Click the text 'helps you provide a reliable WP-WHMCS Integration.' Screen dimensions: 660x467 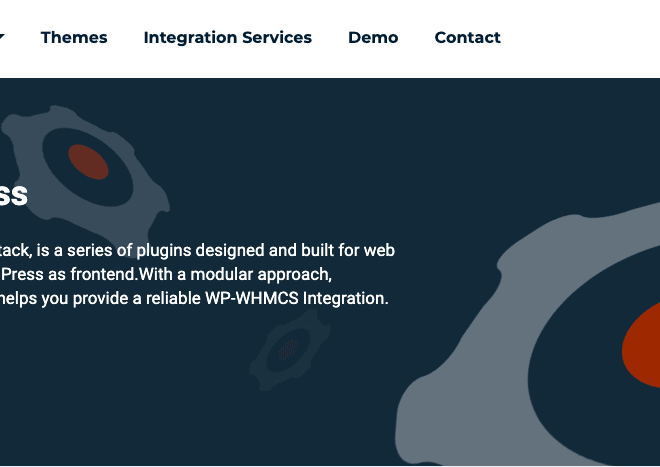[x=194, y=299]
